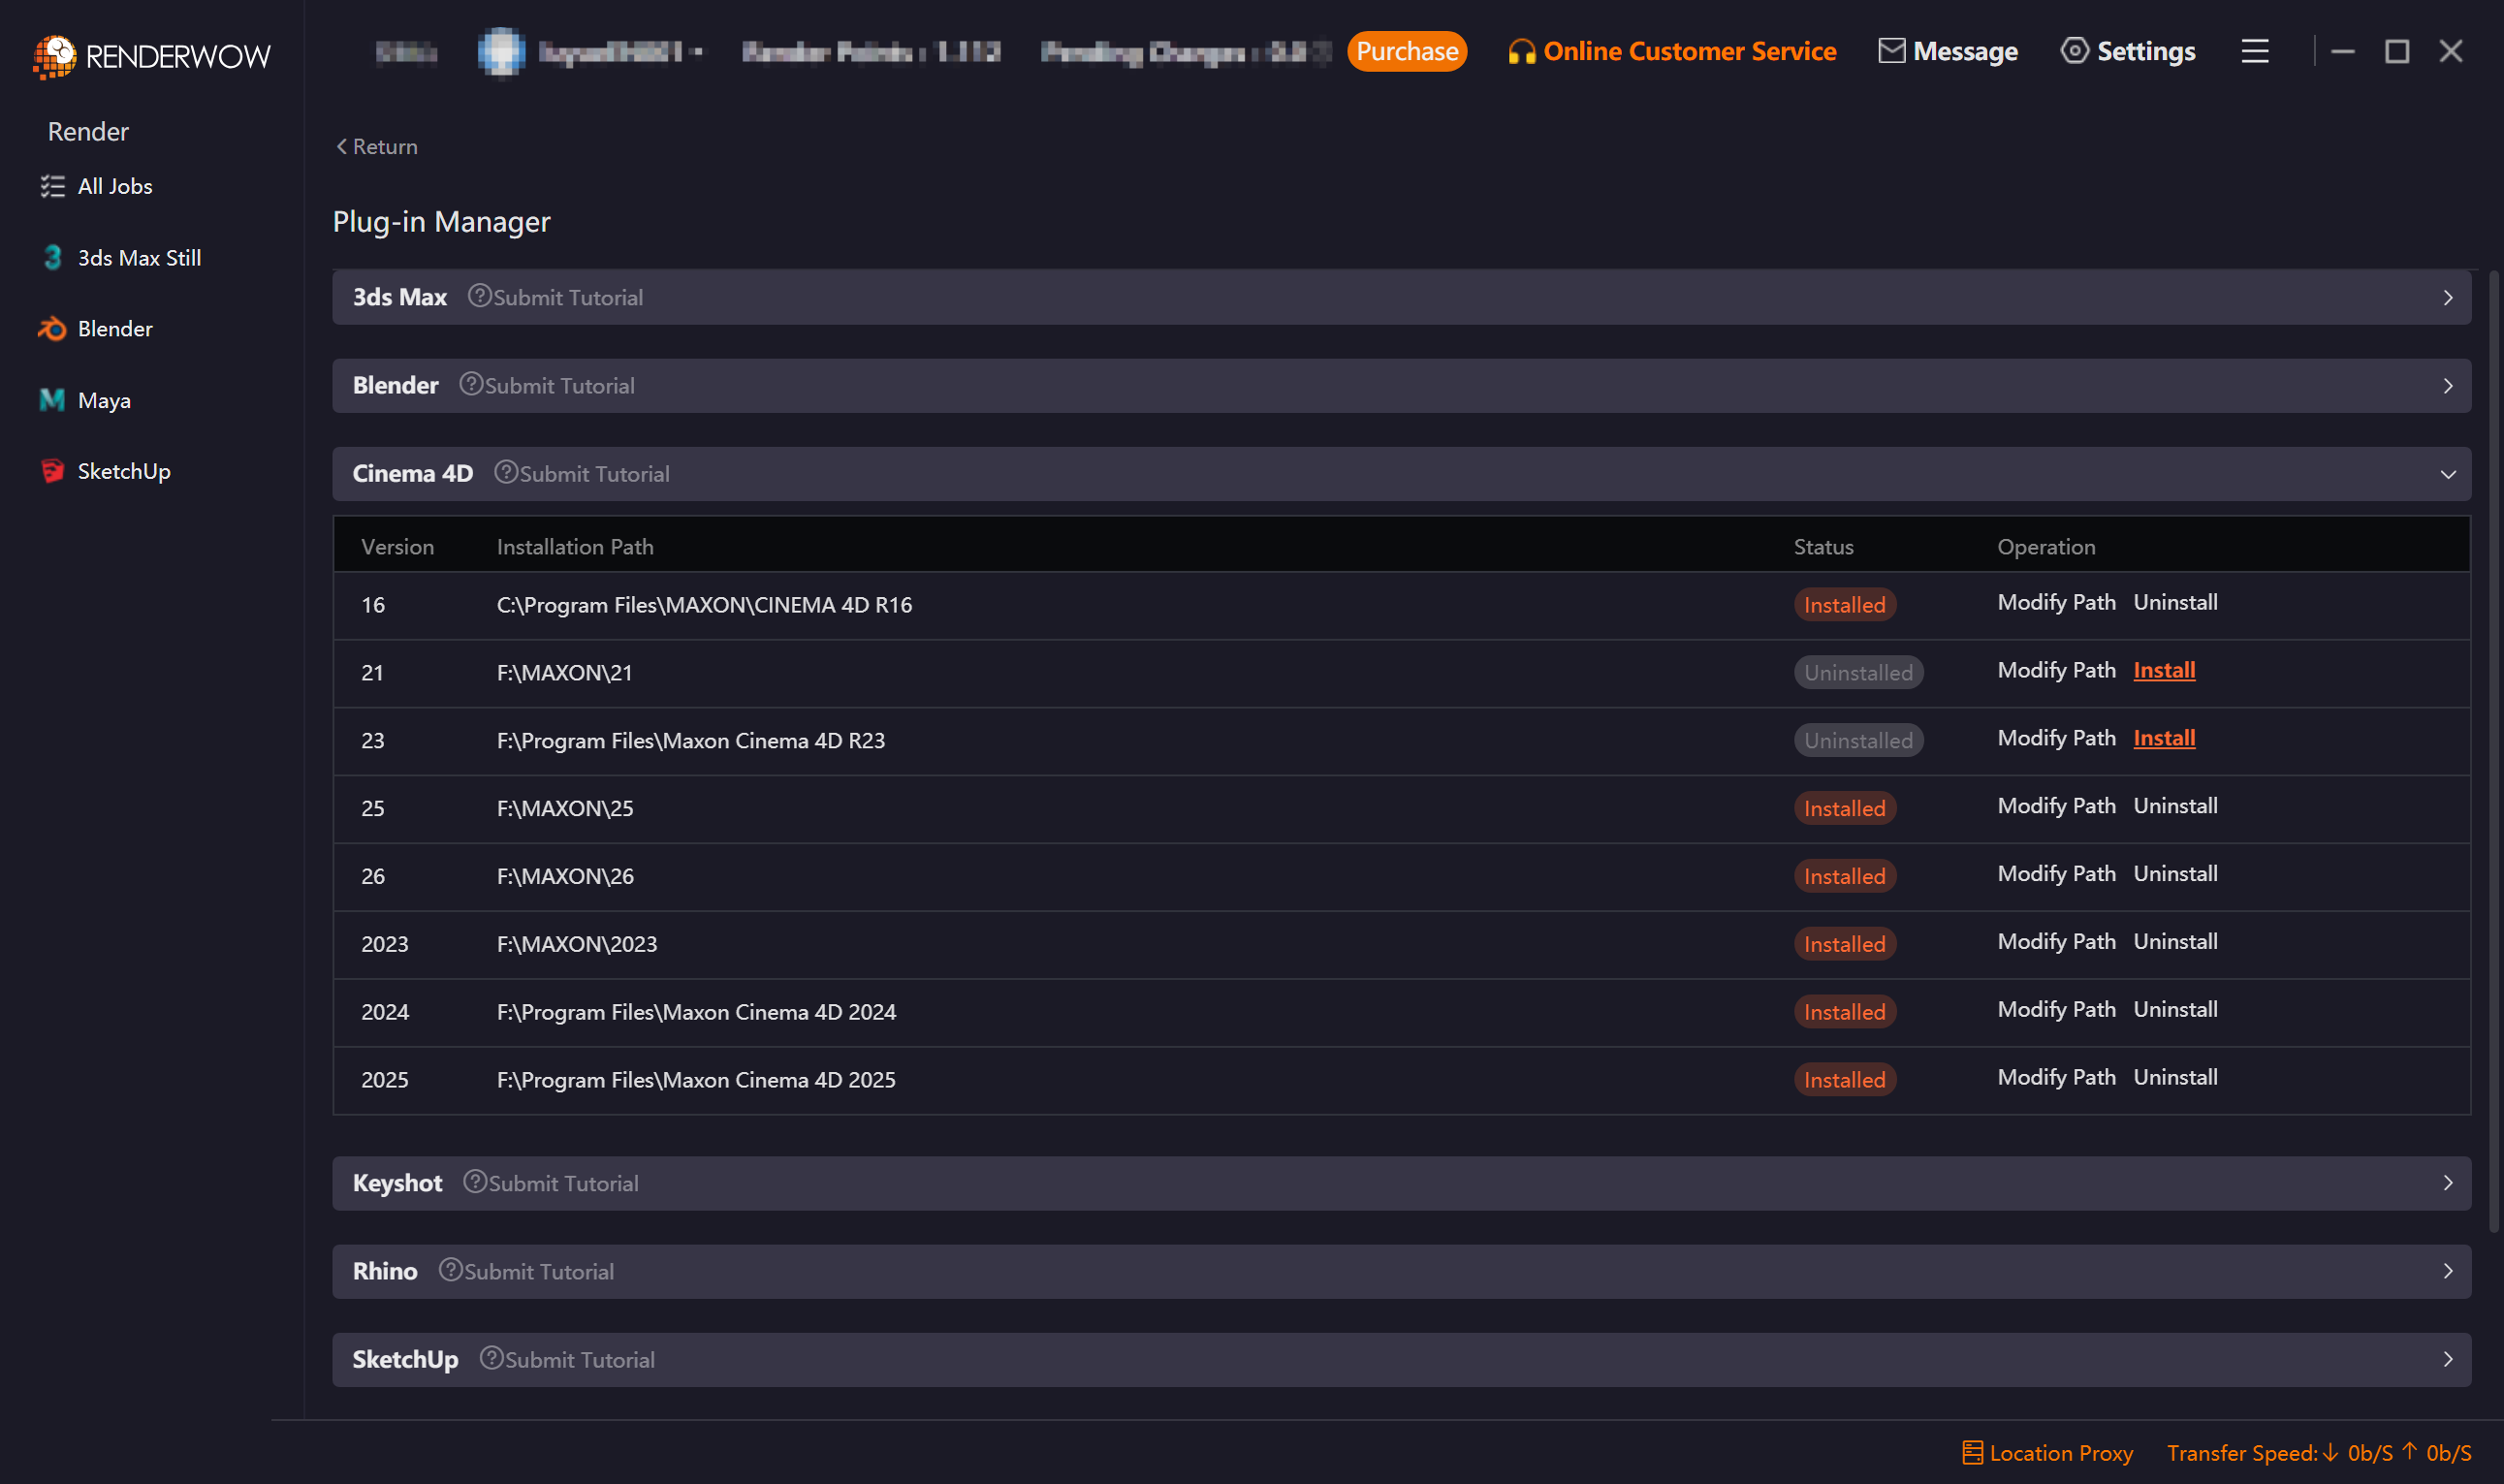The height and width of the screenshot is (1484, 2504).
Task: Install plug-in for Cinema 4D version 21
Action: pos(2164,670)
